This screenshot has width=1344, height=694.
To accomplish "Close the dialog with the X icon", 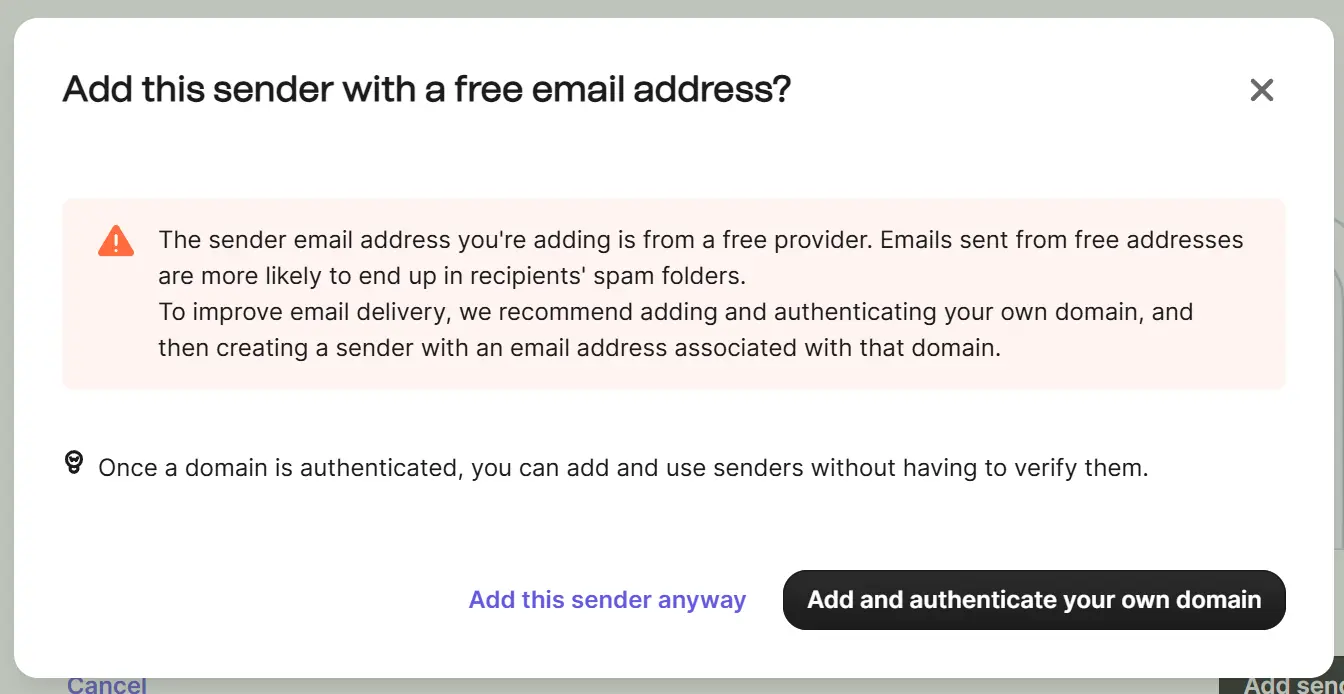I will coord(1262,90).
